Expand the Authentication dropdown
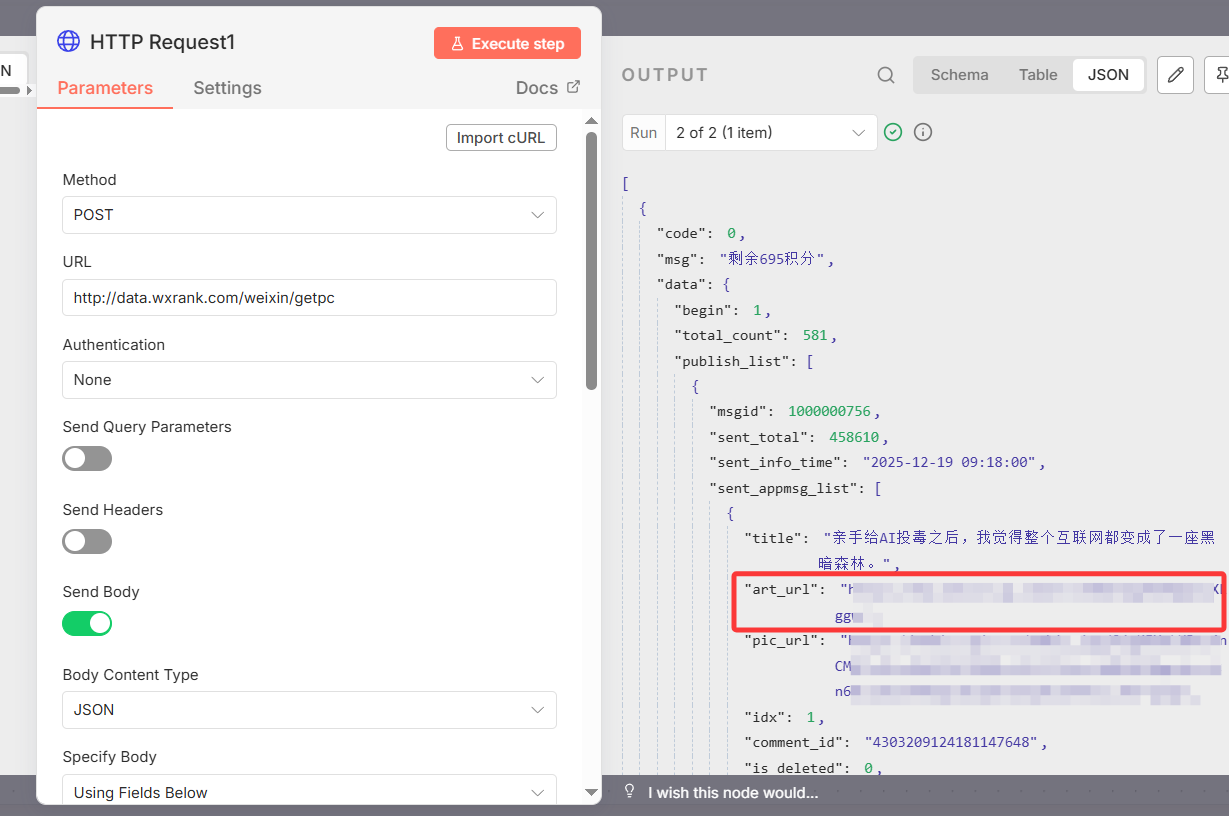This screenshot has height=816, width=1229. [309, 380]
